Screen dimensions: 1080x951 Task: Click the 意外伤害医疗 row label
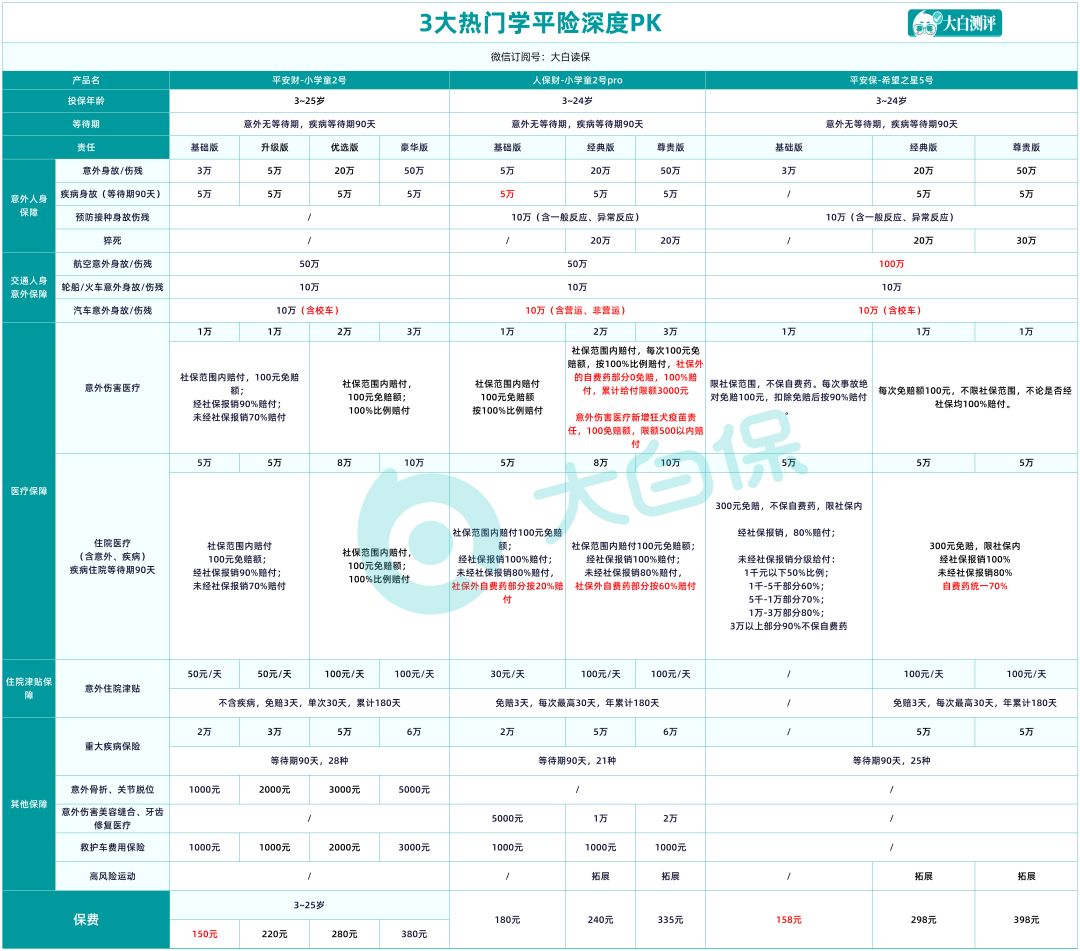click(112, 388)
